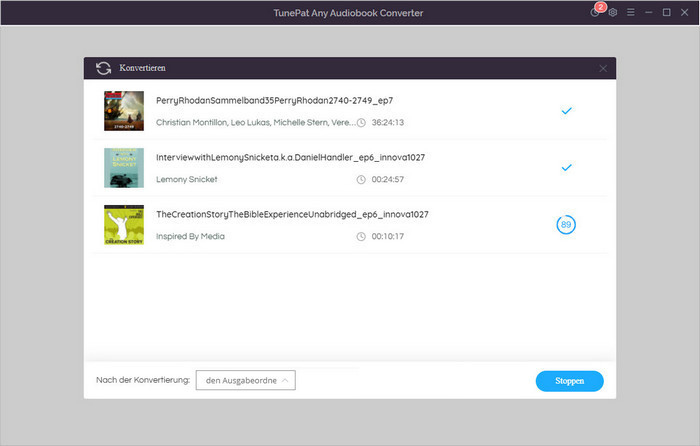Click clock icon beside 36:24:13
This screenshot has height=446, width=700.
[x=361, y=122]
